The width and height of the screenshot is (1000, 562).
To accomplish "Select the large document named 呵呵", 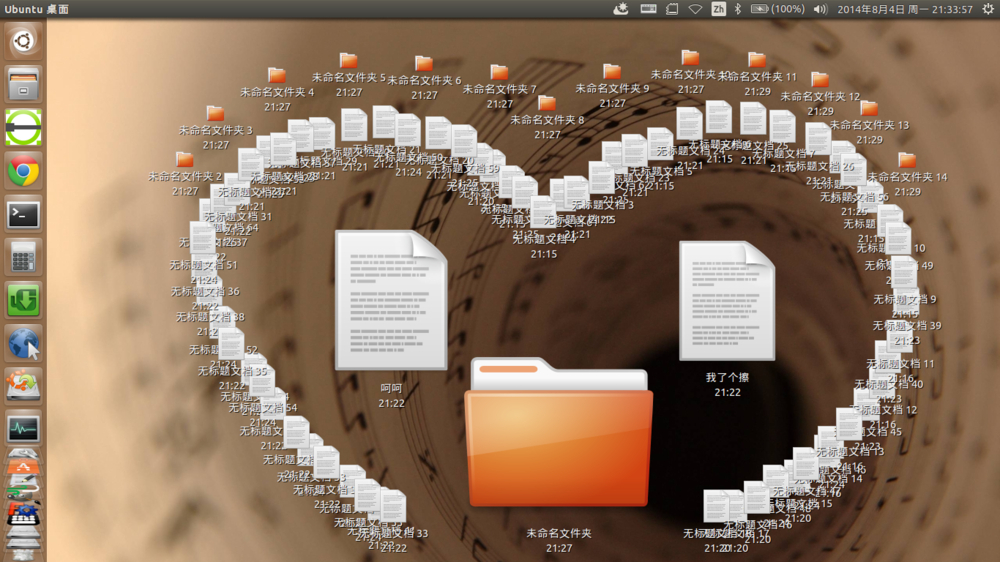I will point(390,299).
